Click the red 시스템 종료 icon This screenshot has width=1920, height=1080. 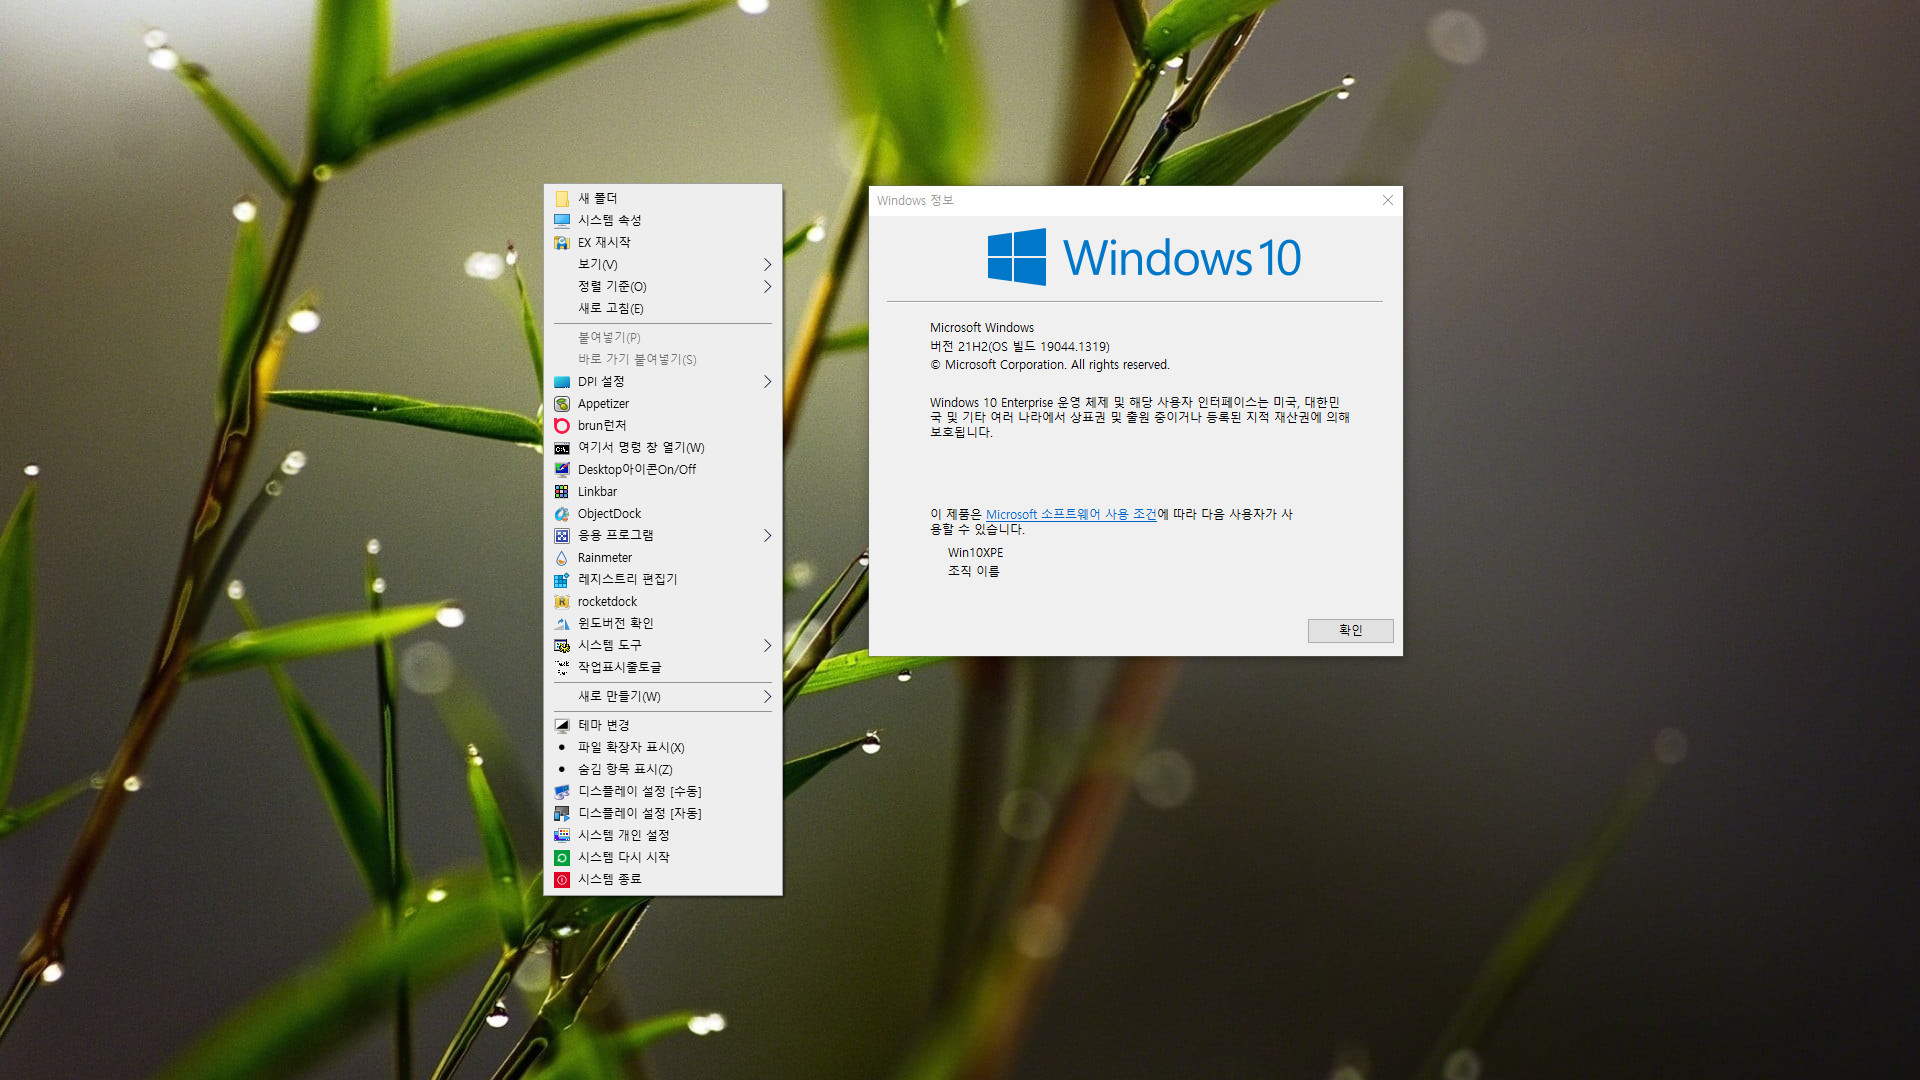point(562,879)
